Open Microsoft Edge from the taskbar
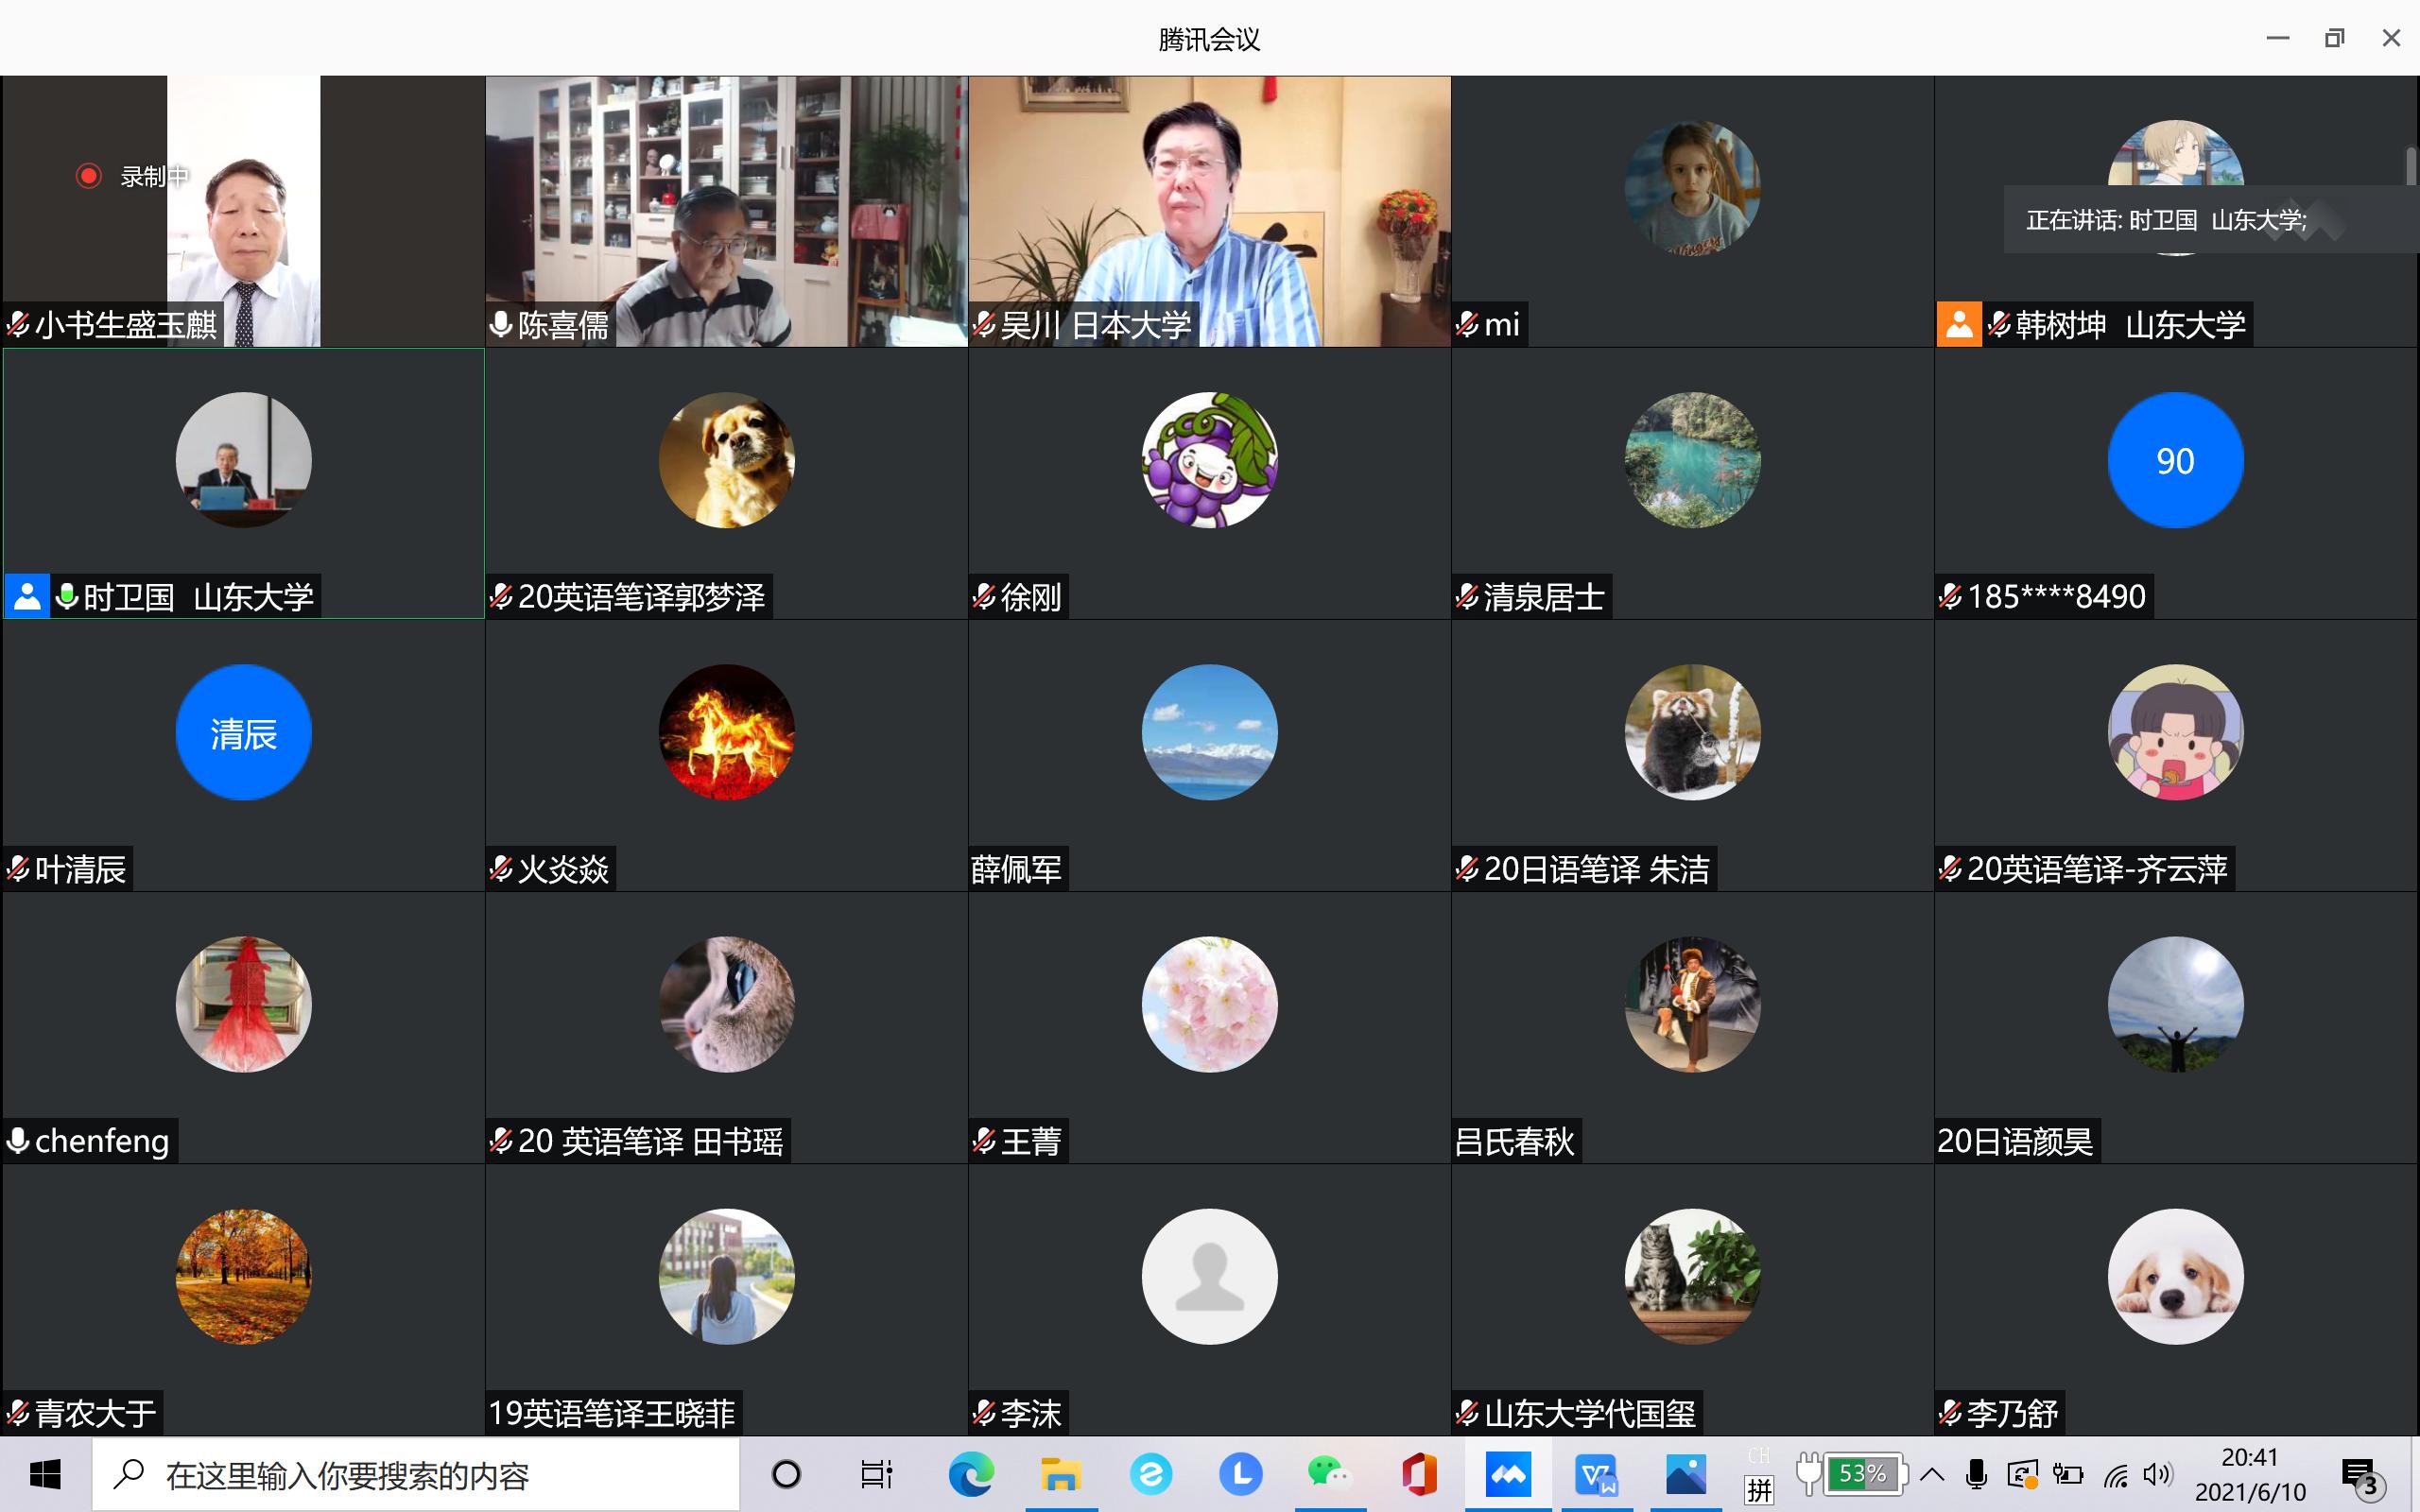The height and width of the screenshot is (1512, 2420). [x=971, y=1475]
